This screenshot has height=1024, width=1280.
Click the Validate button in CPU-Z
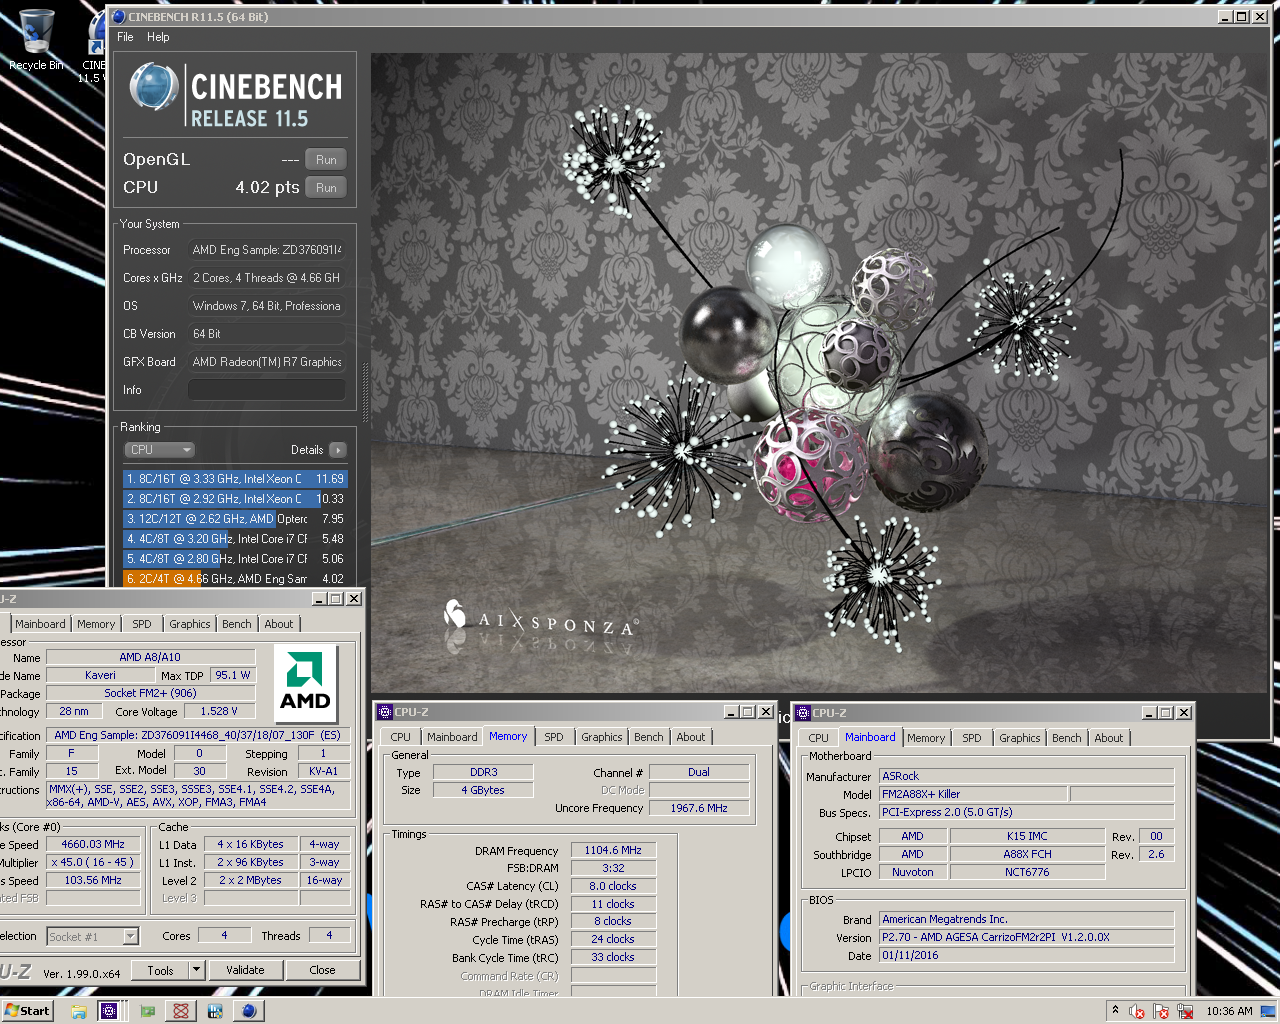245,970
